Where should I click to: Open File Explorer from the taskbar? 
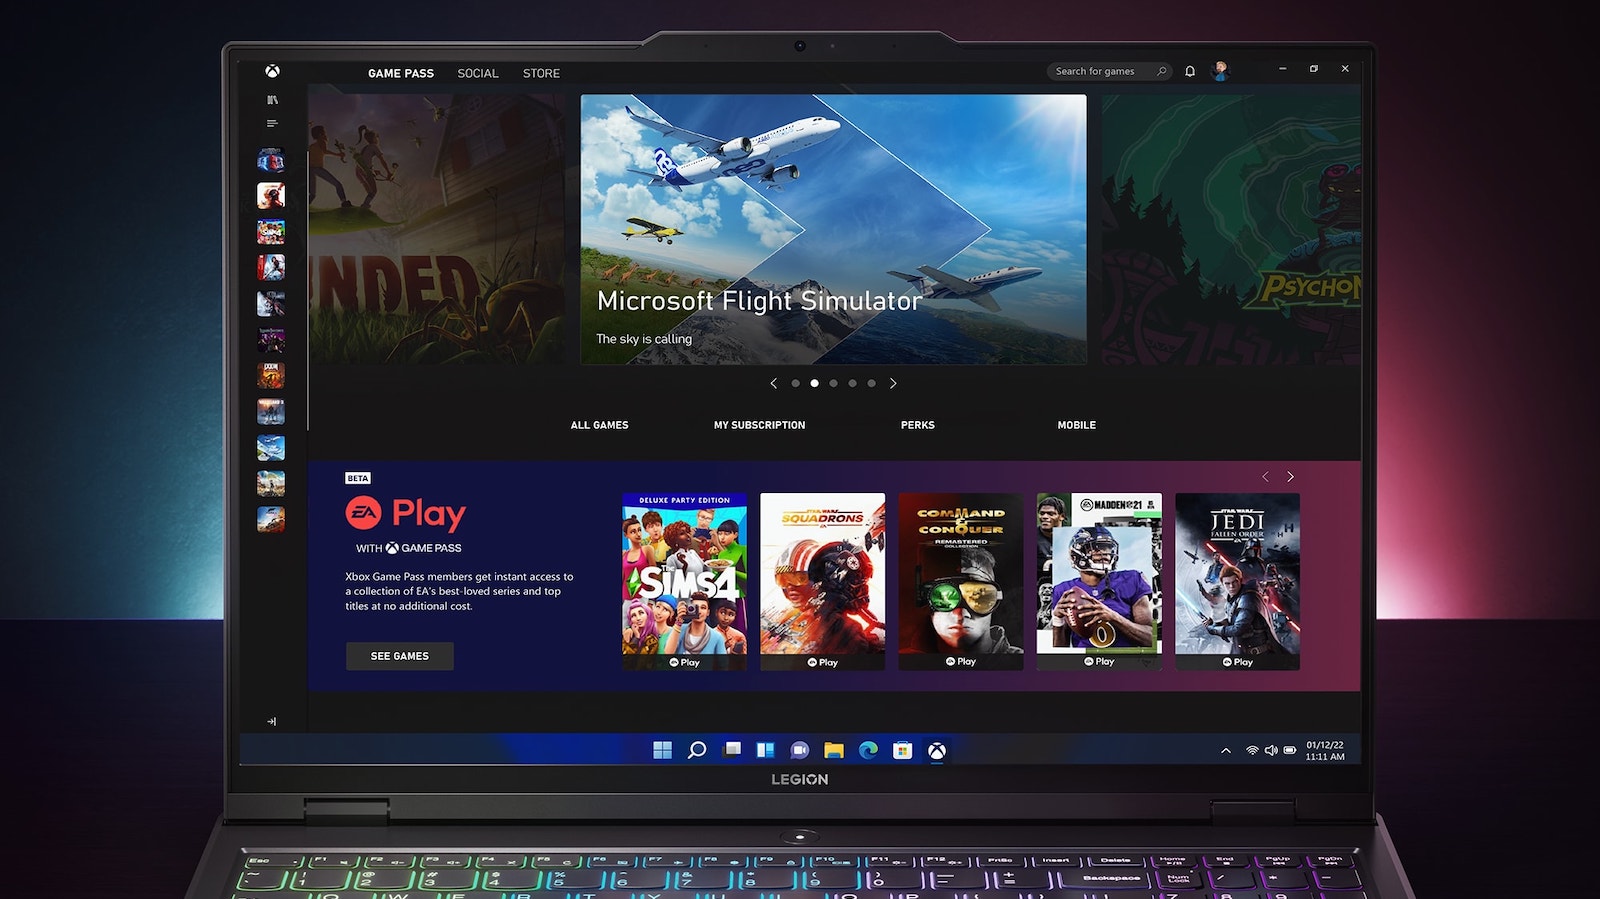[834, 750]
